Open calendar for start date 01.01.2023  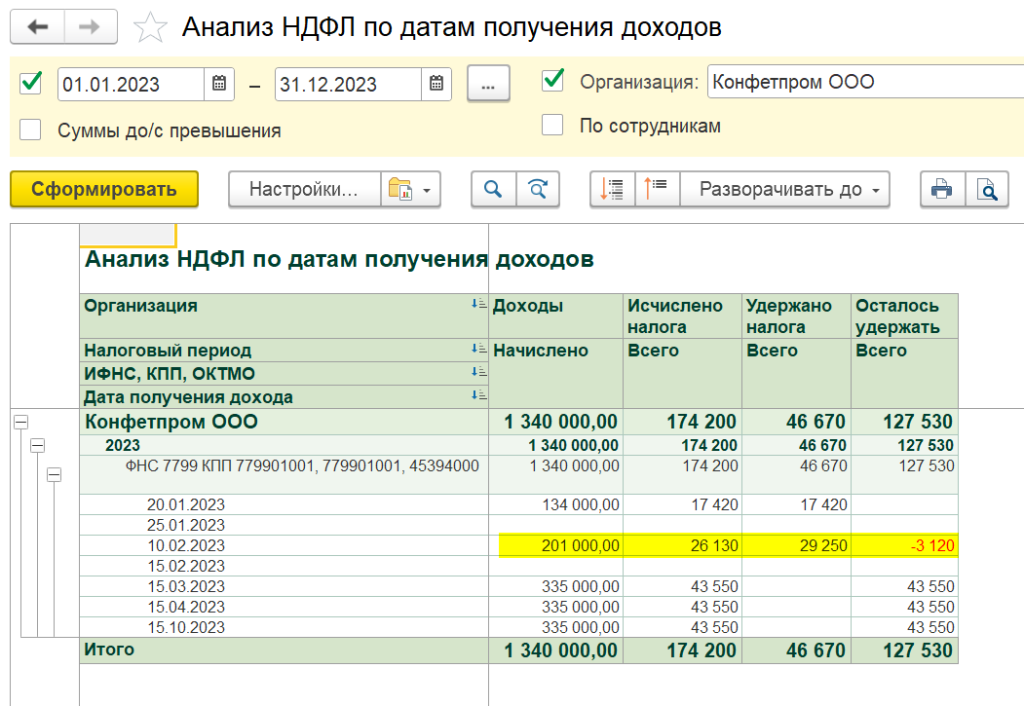tap(219, 85)
